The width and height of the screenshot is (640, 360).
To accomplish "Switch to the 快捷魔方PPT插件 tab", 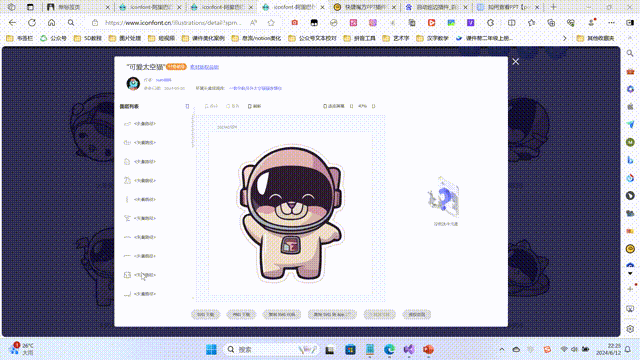I will point(364,7).
